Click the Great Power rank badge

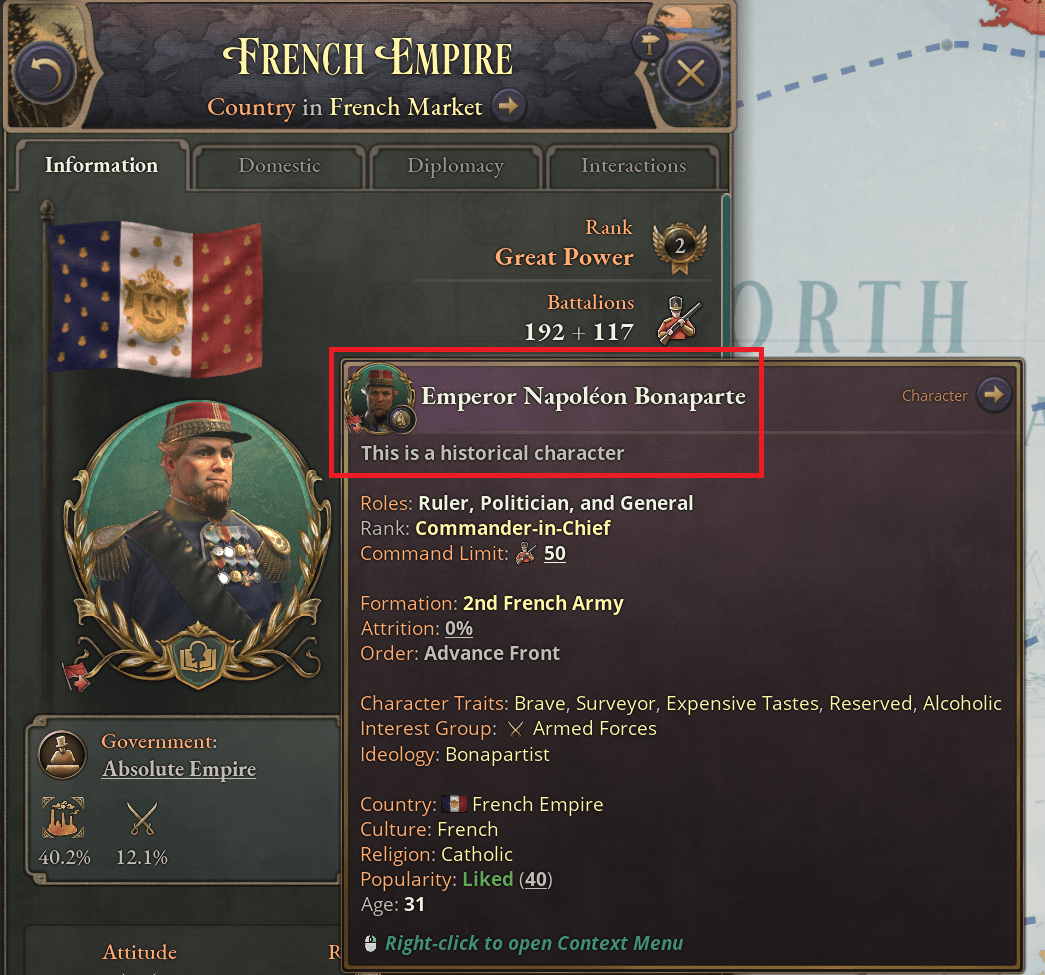[x=679, y=247]
